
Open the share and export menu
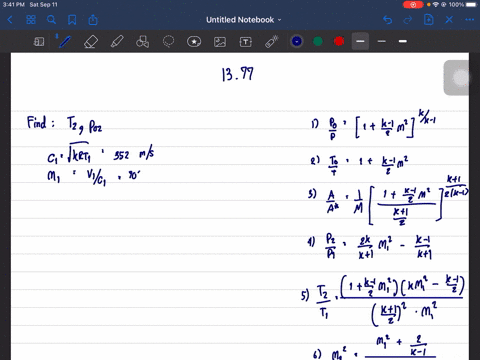93,20
